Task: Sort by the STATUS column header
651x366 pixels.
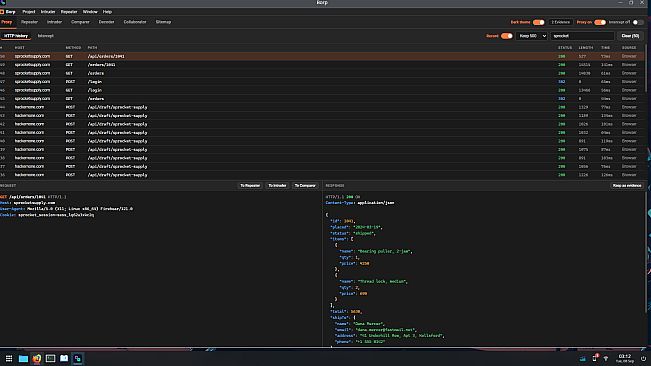Action: (565, 48)
